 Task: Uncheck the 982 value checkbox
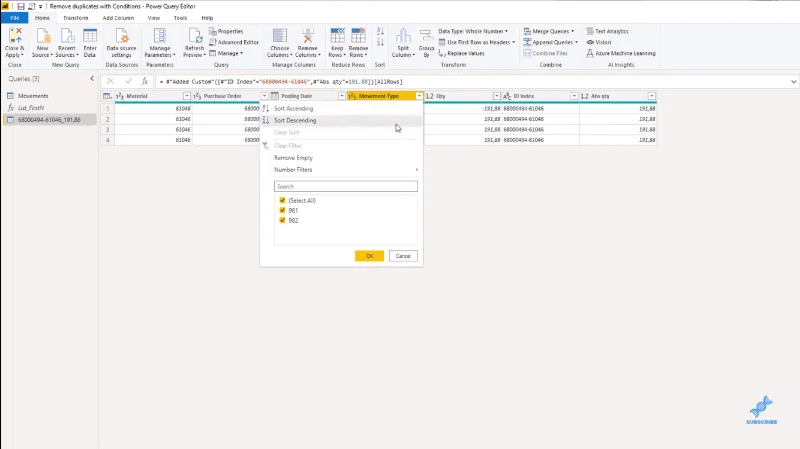point(282,220)
